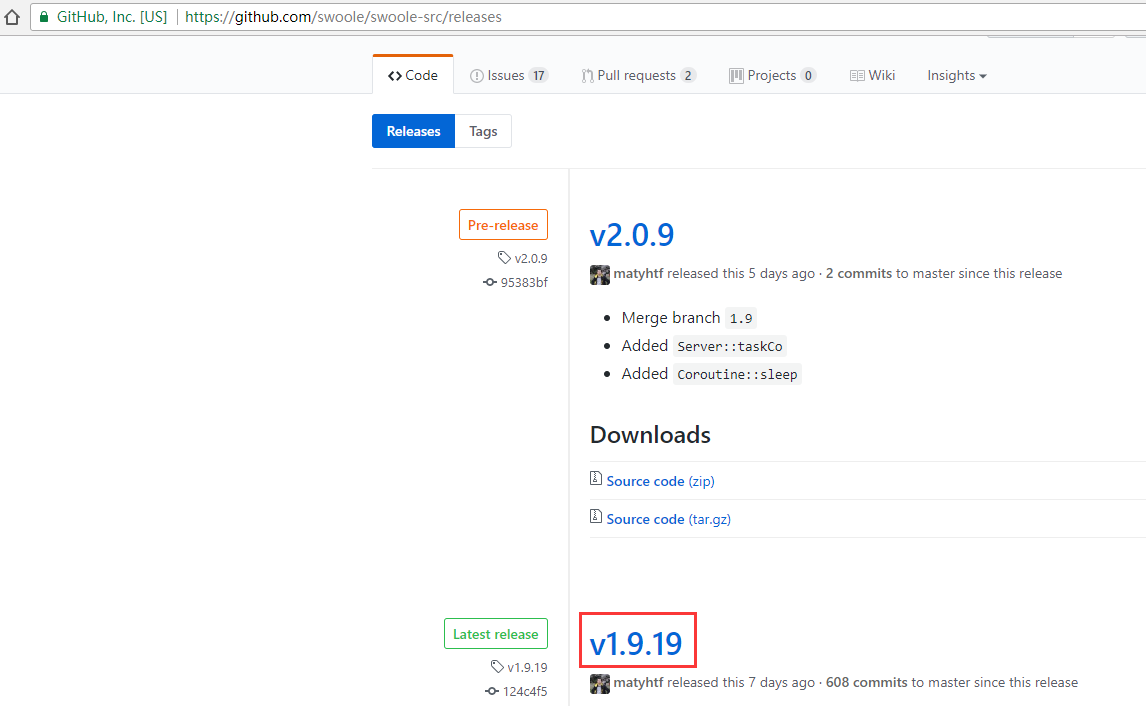Click the github.com address bar URL

[343, 17]
